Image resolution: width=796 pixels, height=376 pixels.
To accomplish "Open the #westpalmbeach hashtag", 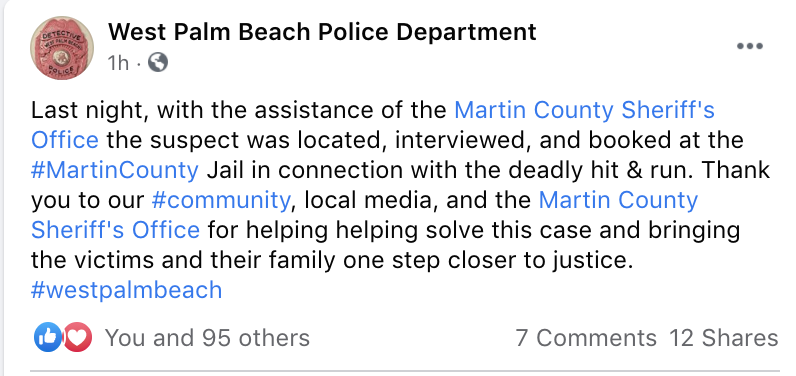I will (126, 291).
